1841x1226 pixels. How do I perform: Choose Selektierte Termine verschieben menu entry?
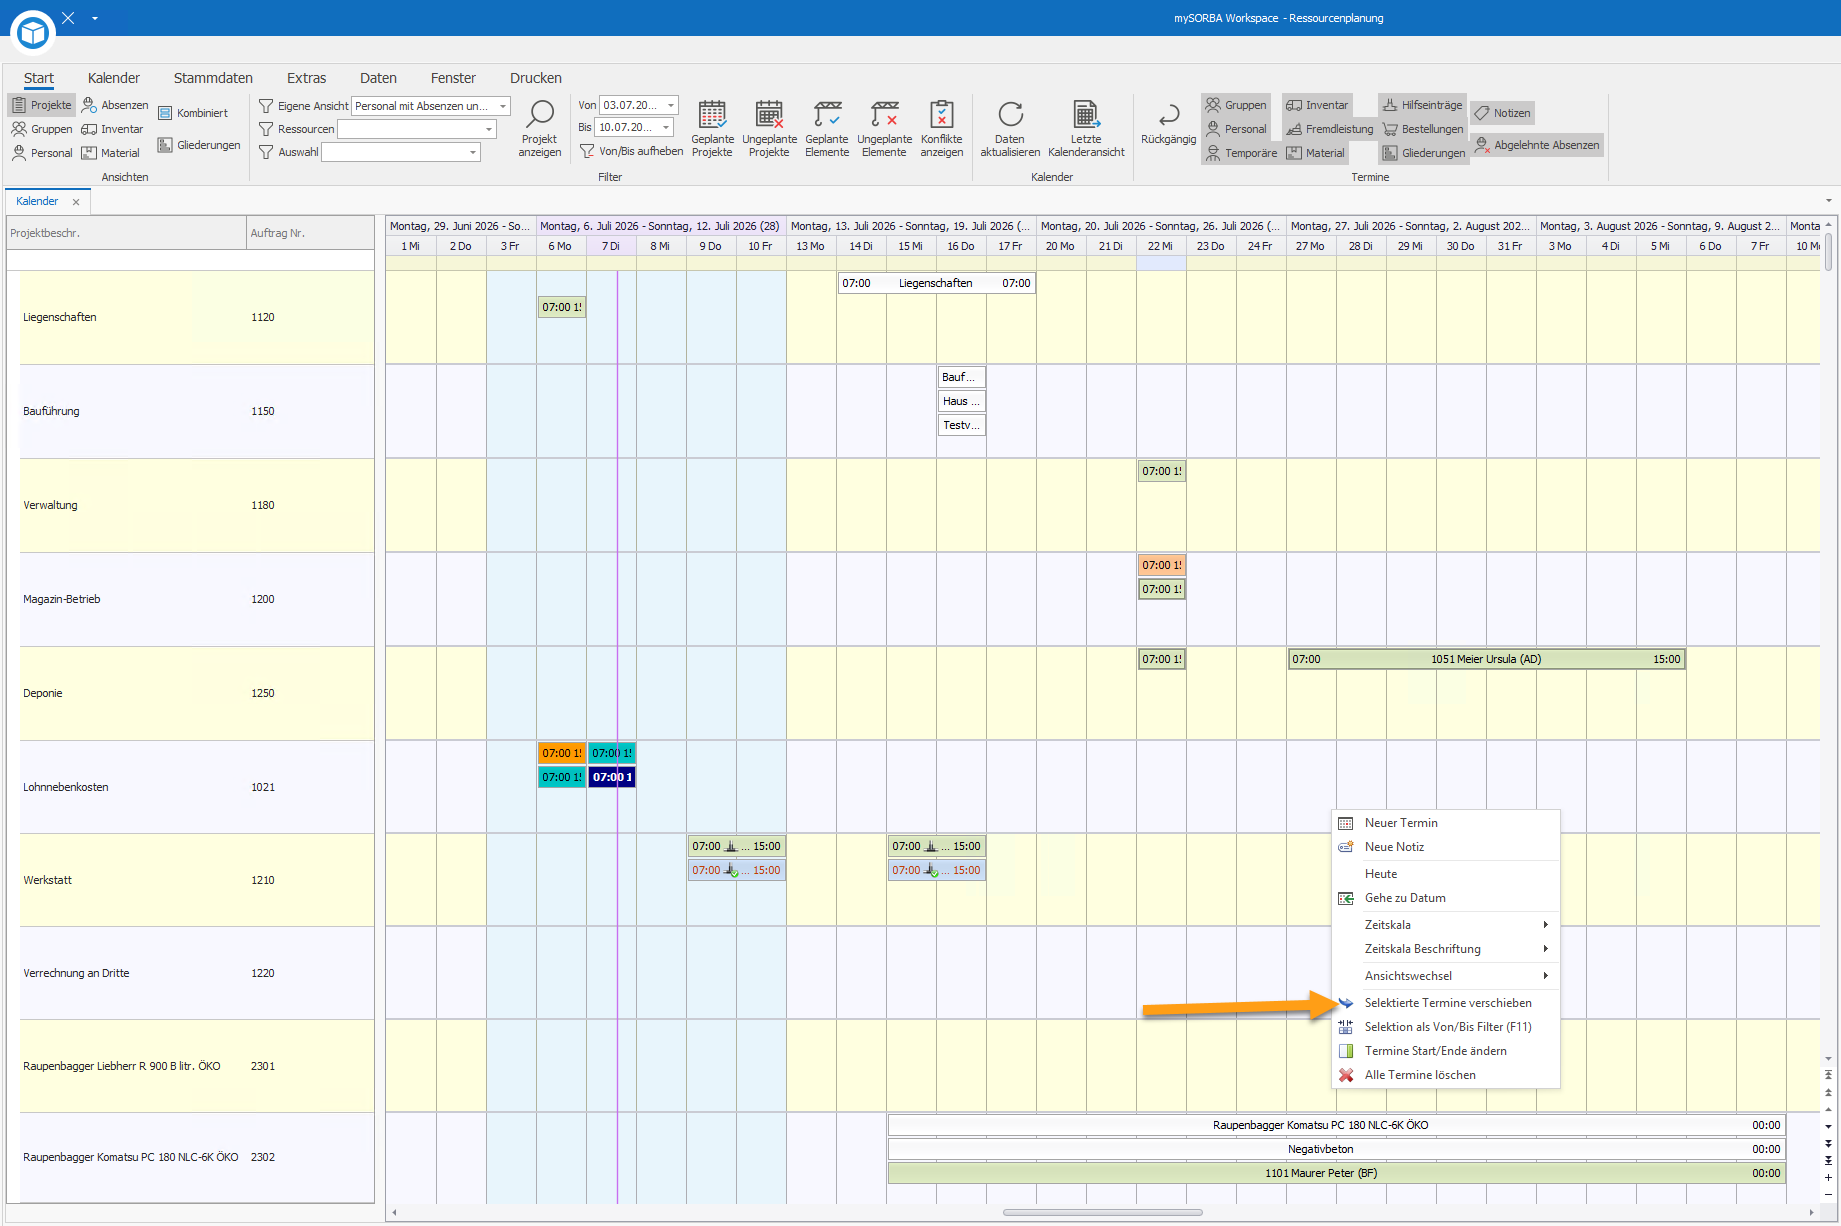[1446, 1003]
